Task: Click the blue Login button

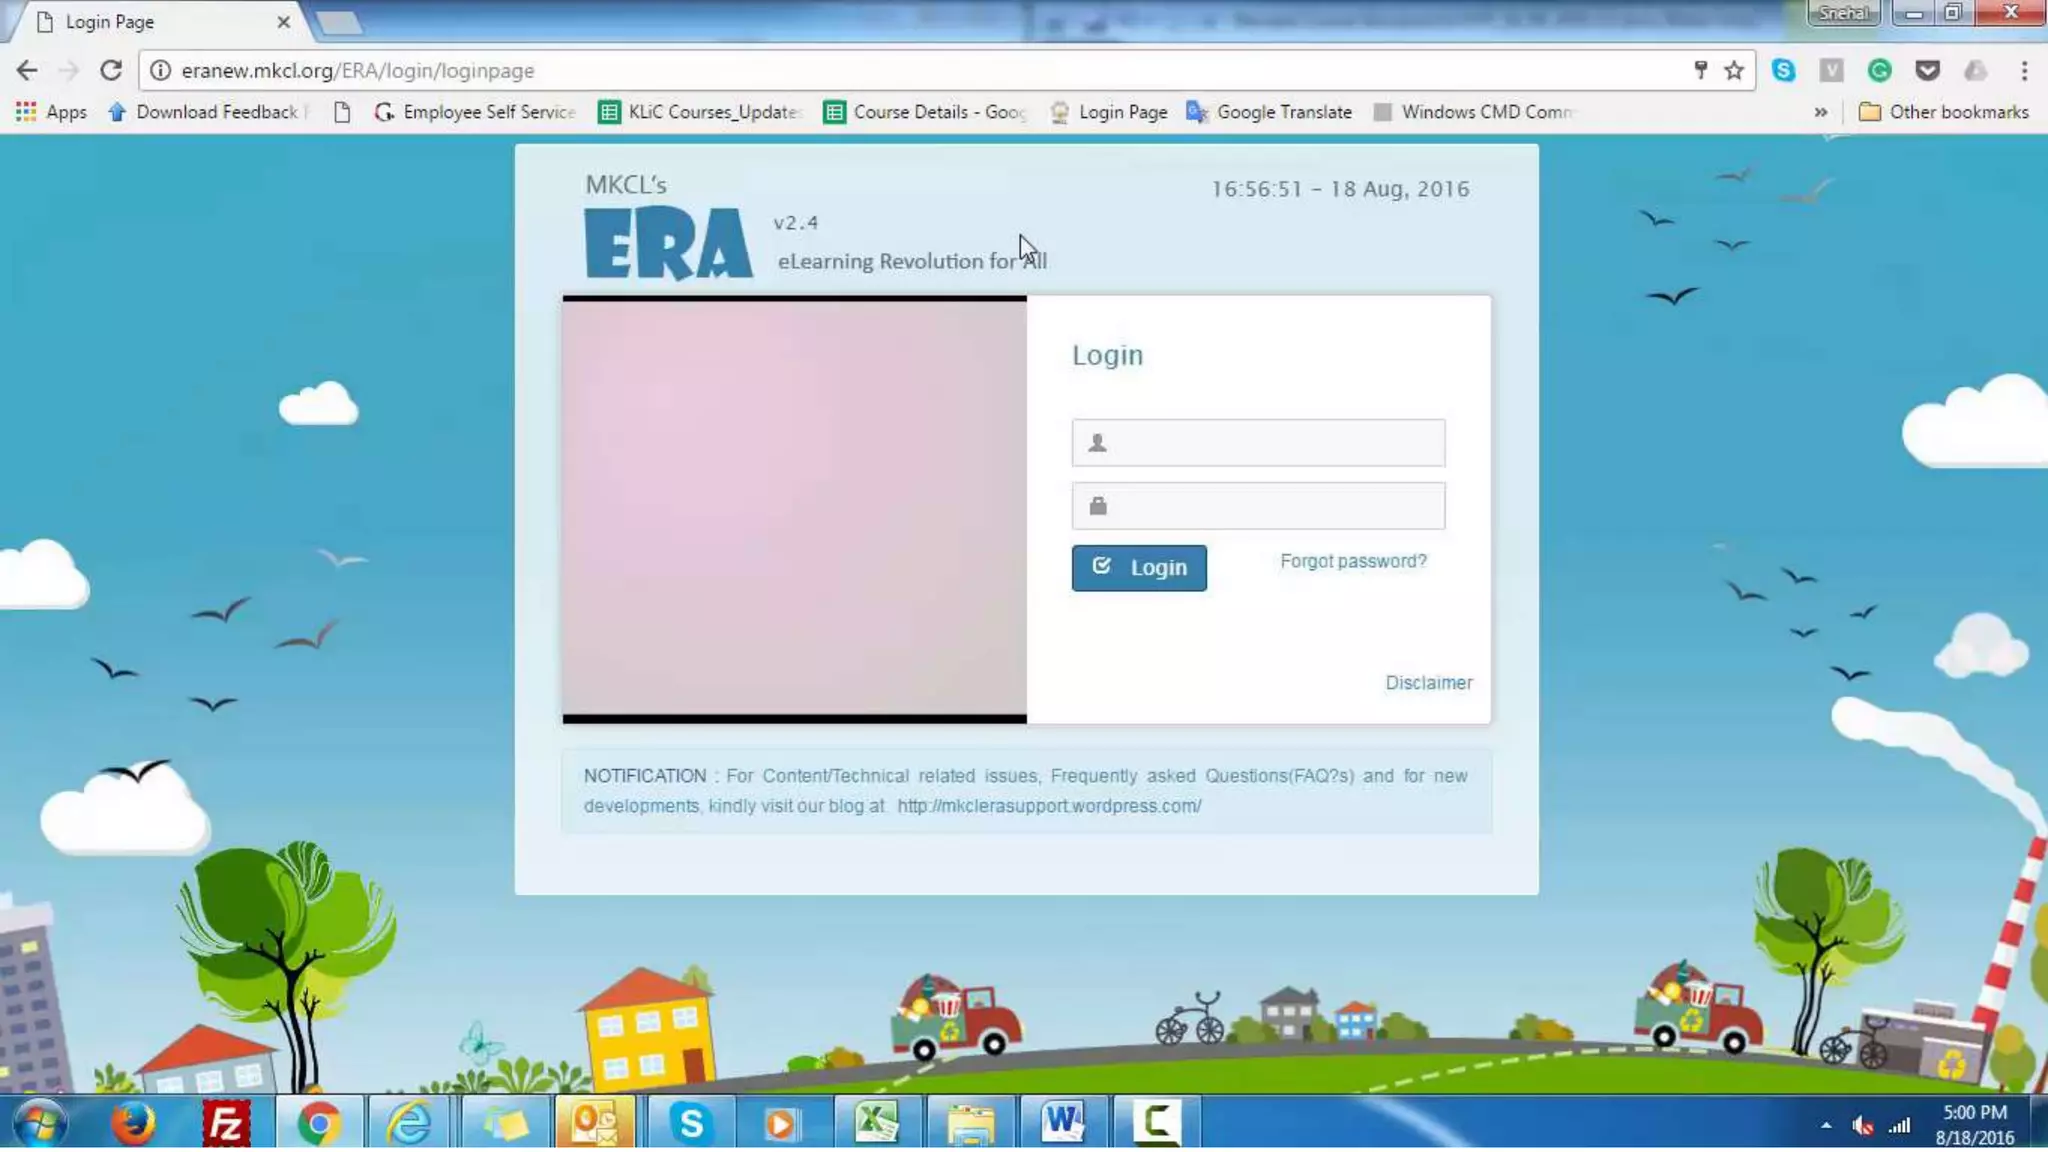Action: pos(1138,567)
